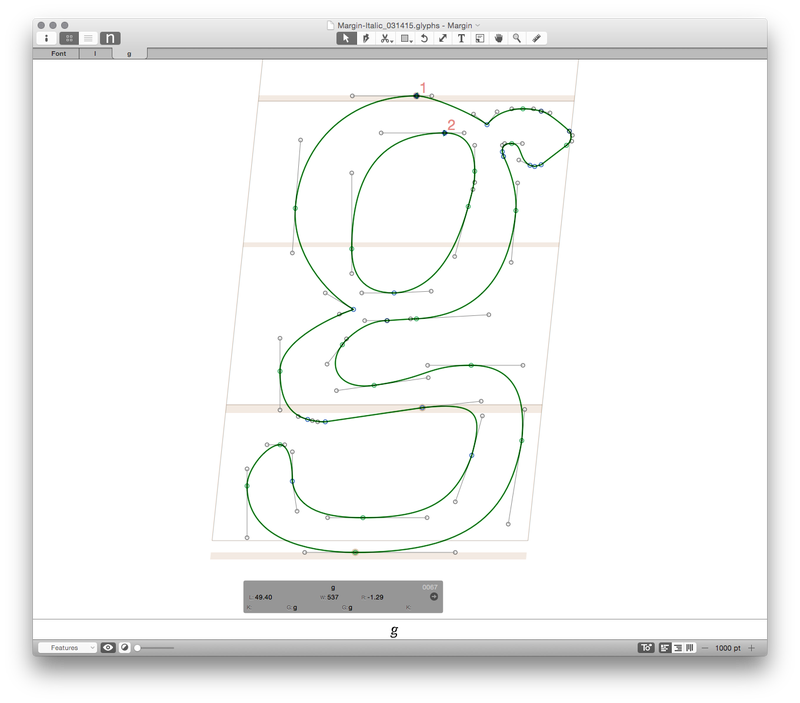The height and width of the screenshot is (703, 800).
Task: Select the Draw pen tool
Action: point(366,38)
